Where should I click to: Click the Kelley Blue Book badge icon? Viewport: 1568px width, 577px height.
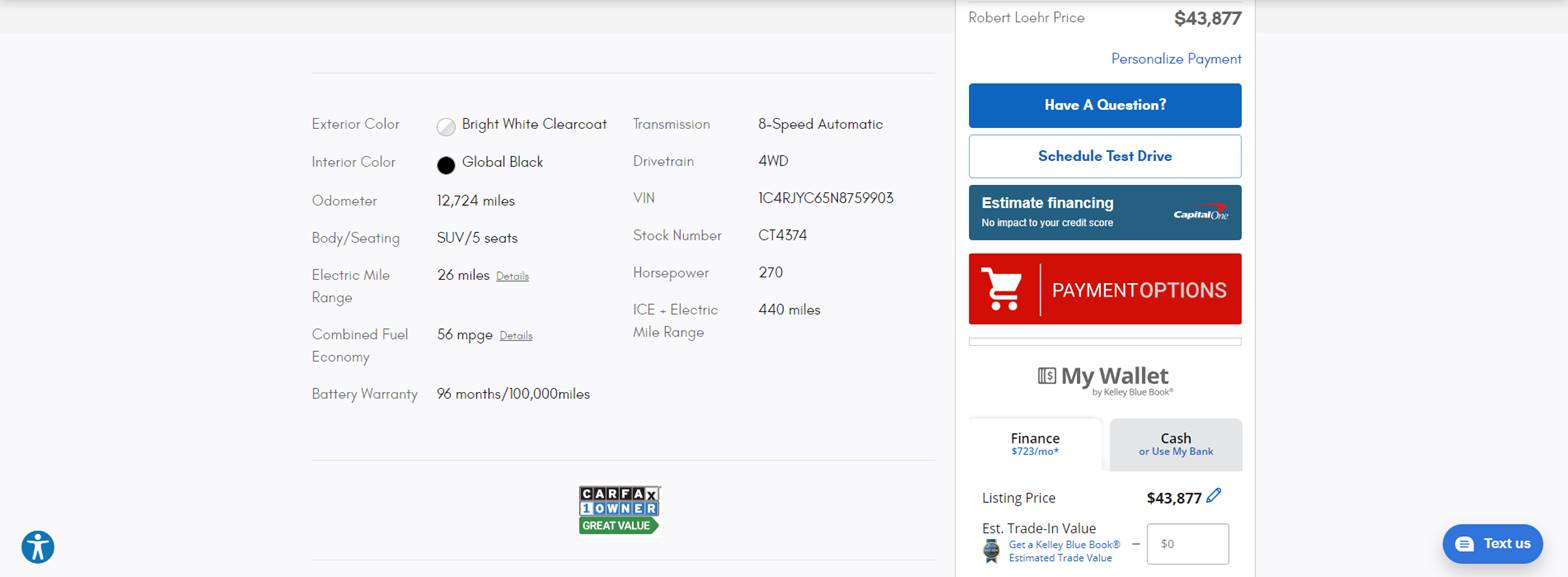pos(991,551)
